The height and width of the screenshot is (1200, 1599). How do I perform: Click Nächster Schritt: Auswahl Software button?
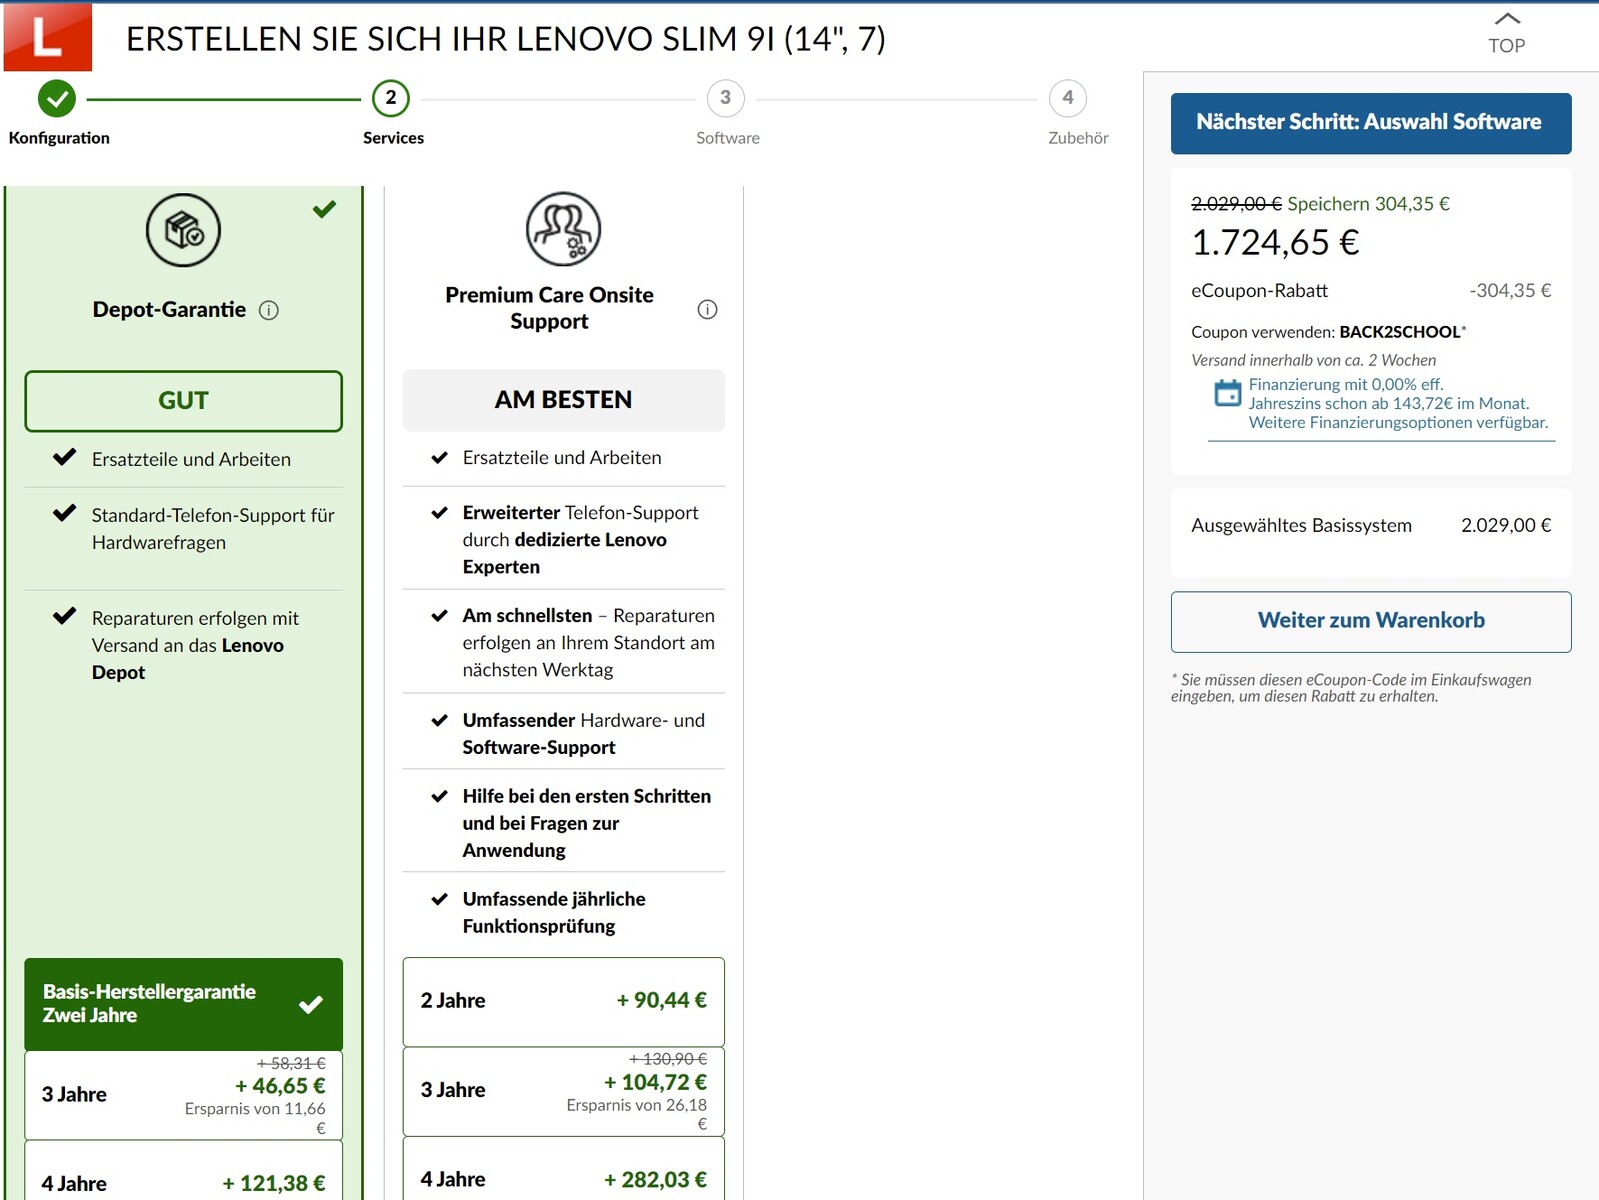1370,123
